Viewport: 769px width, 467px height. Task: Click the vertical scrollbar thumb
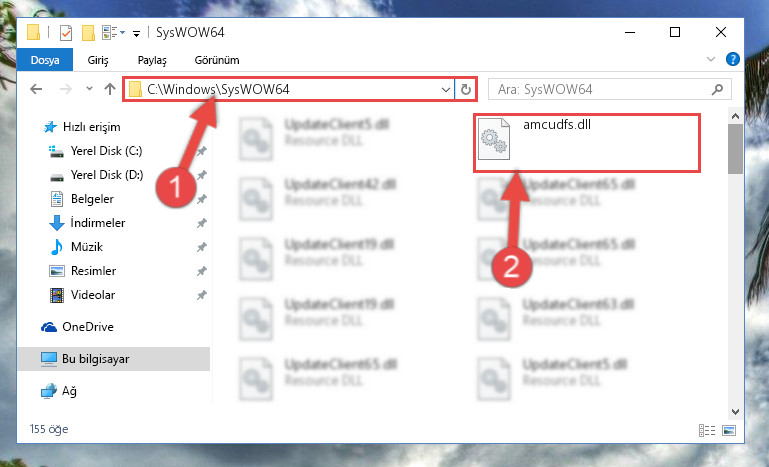(x=735, y=149)
